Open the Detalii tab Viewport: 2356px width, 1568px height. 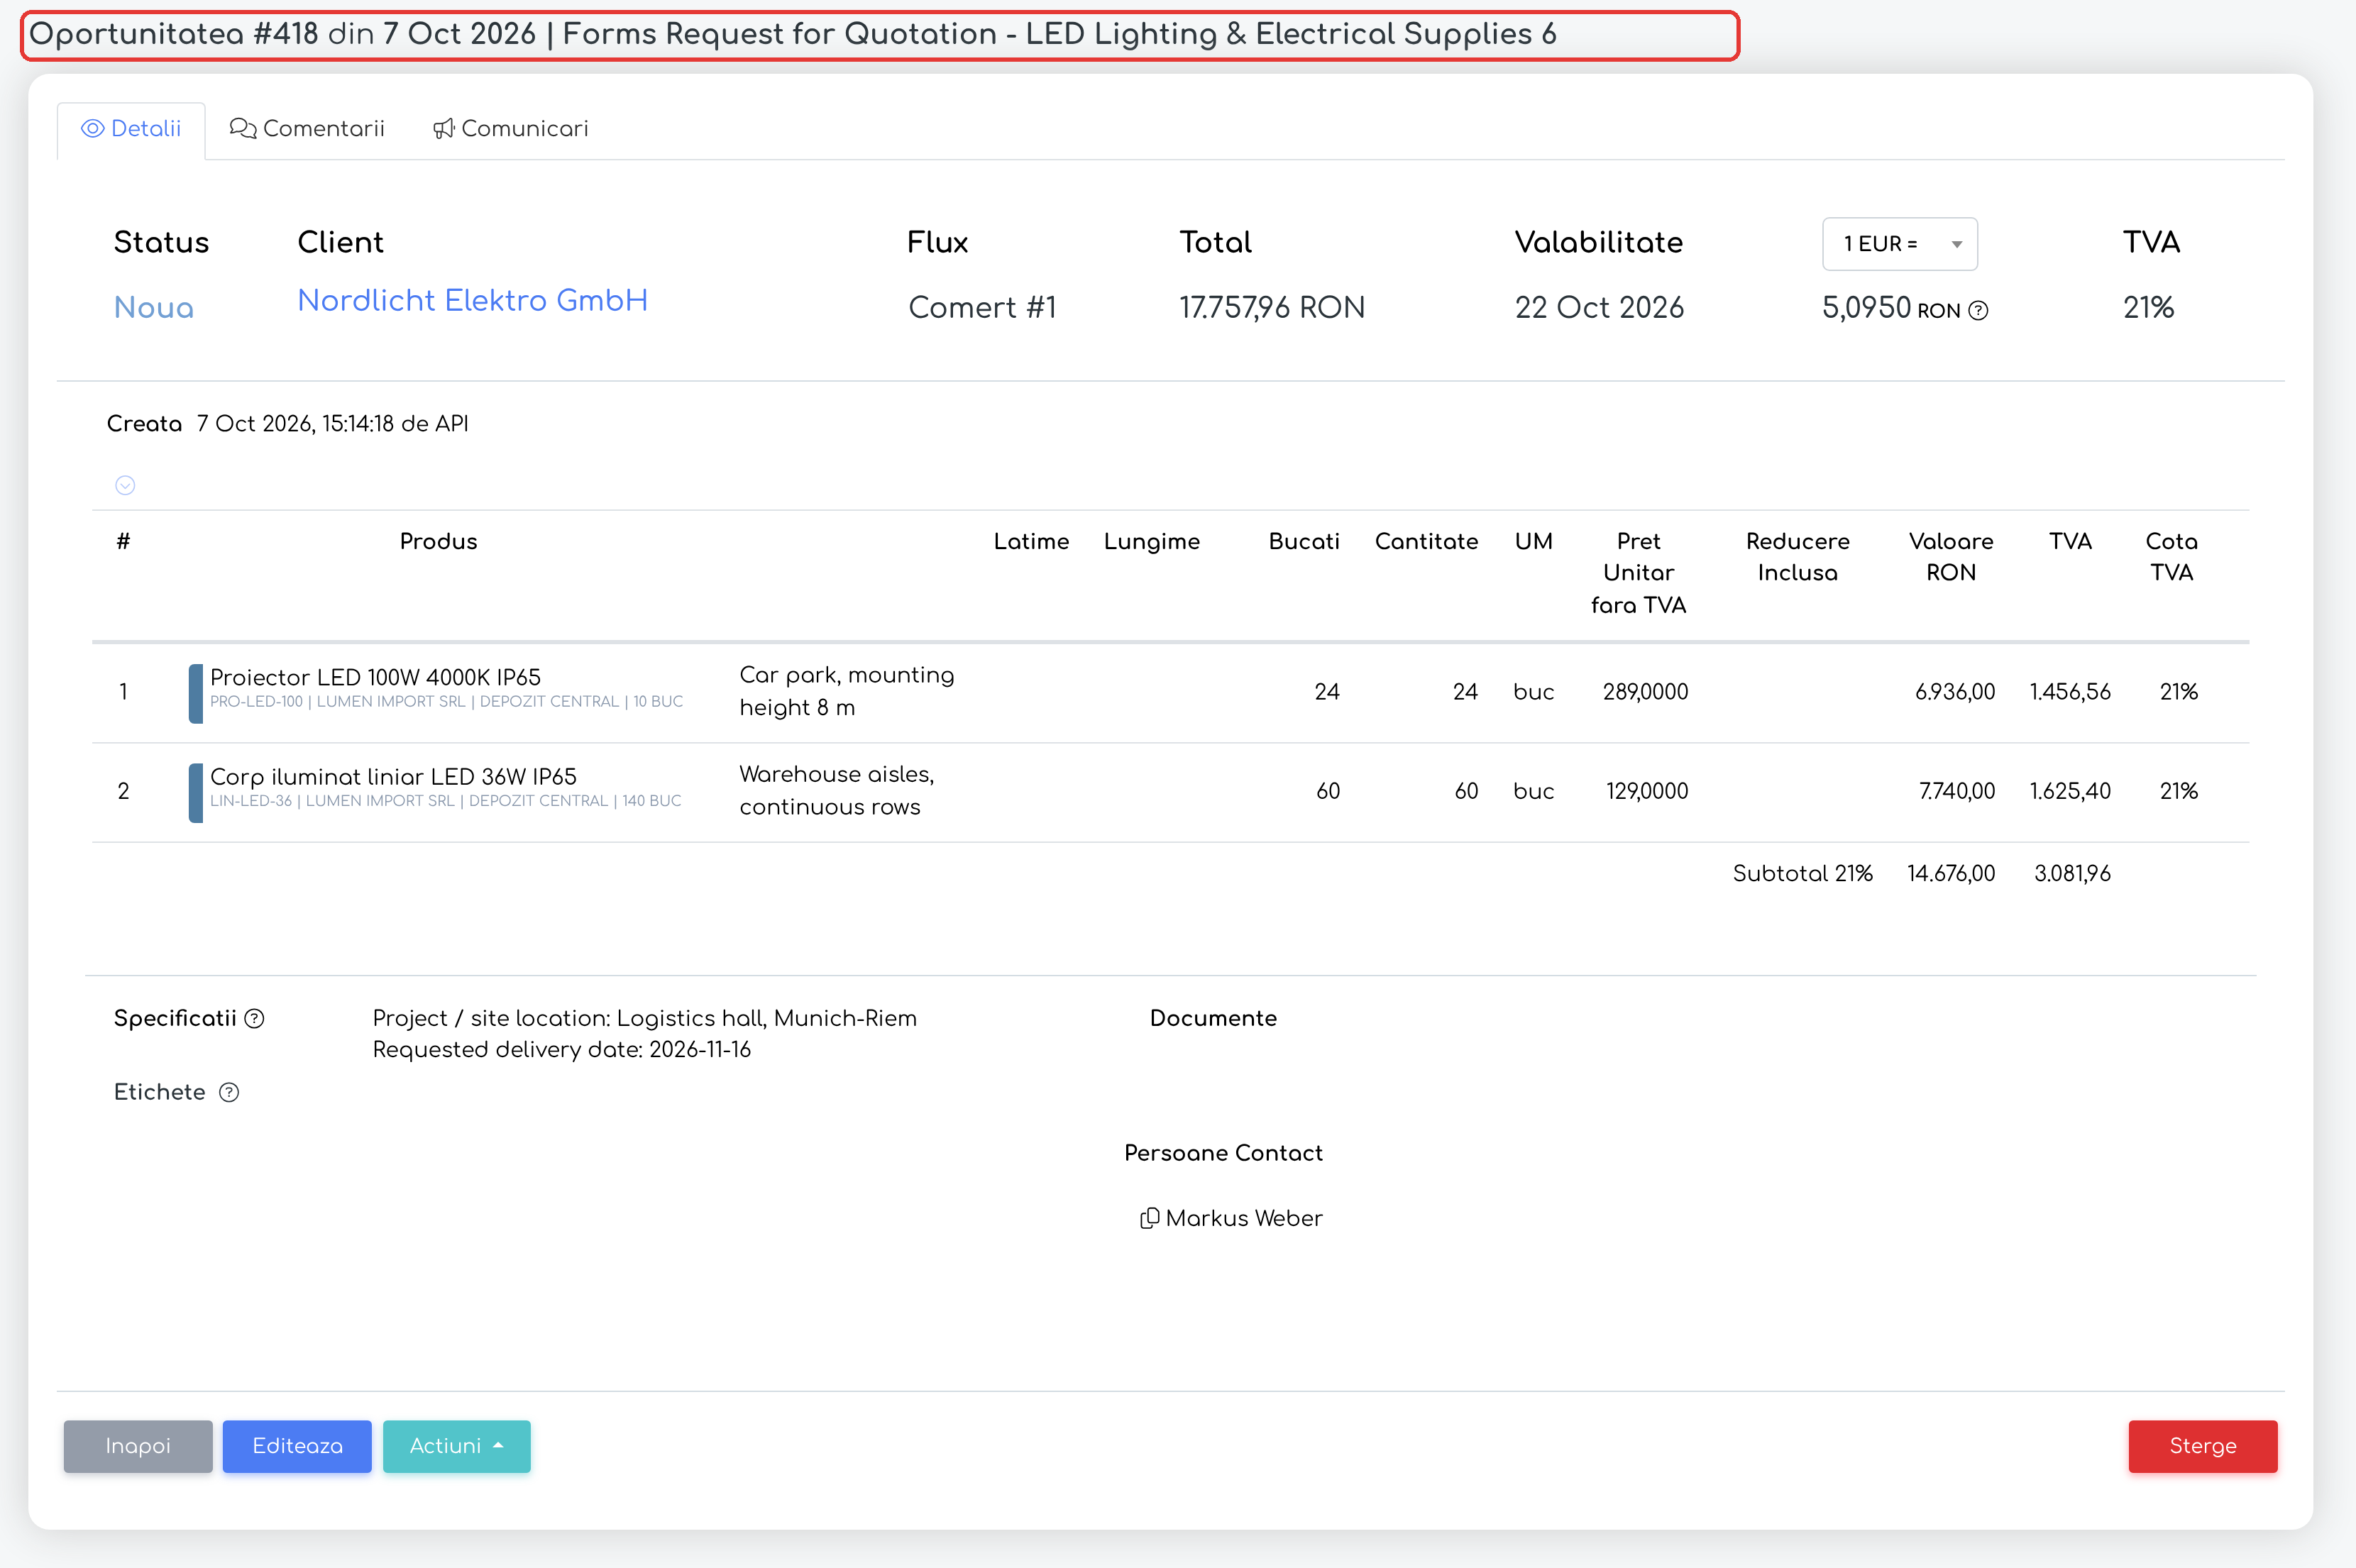(131, 129)
